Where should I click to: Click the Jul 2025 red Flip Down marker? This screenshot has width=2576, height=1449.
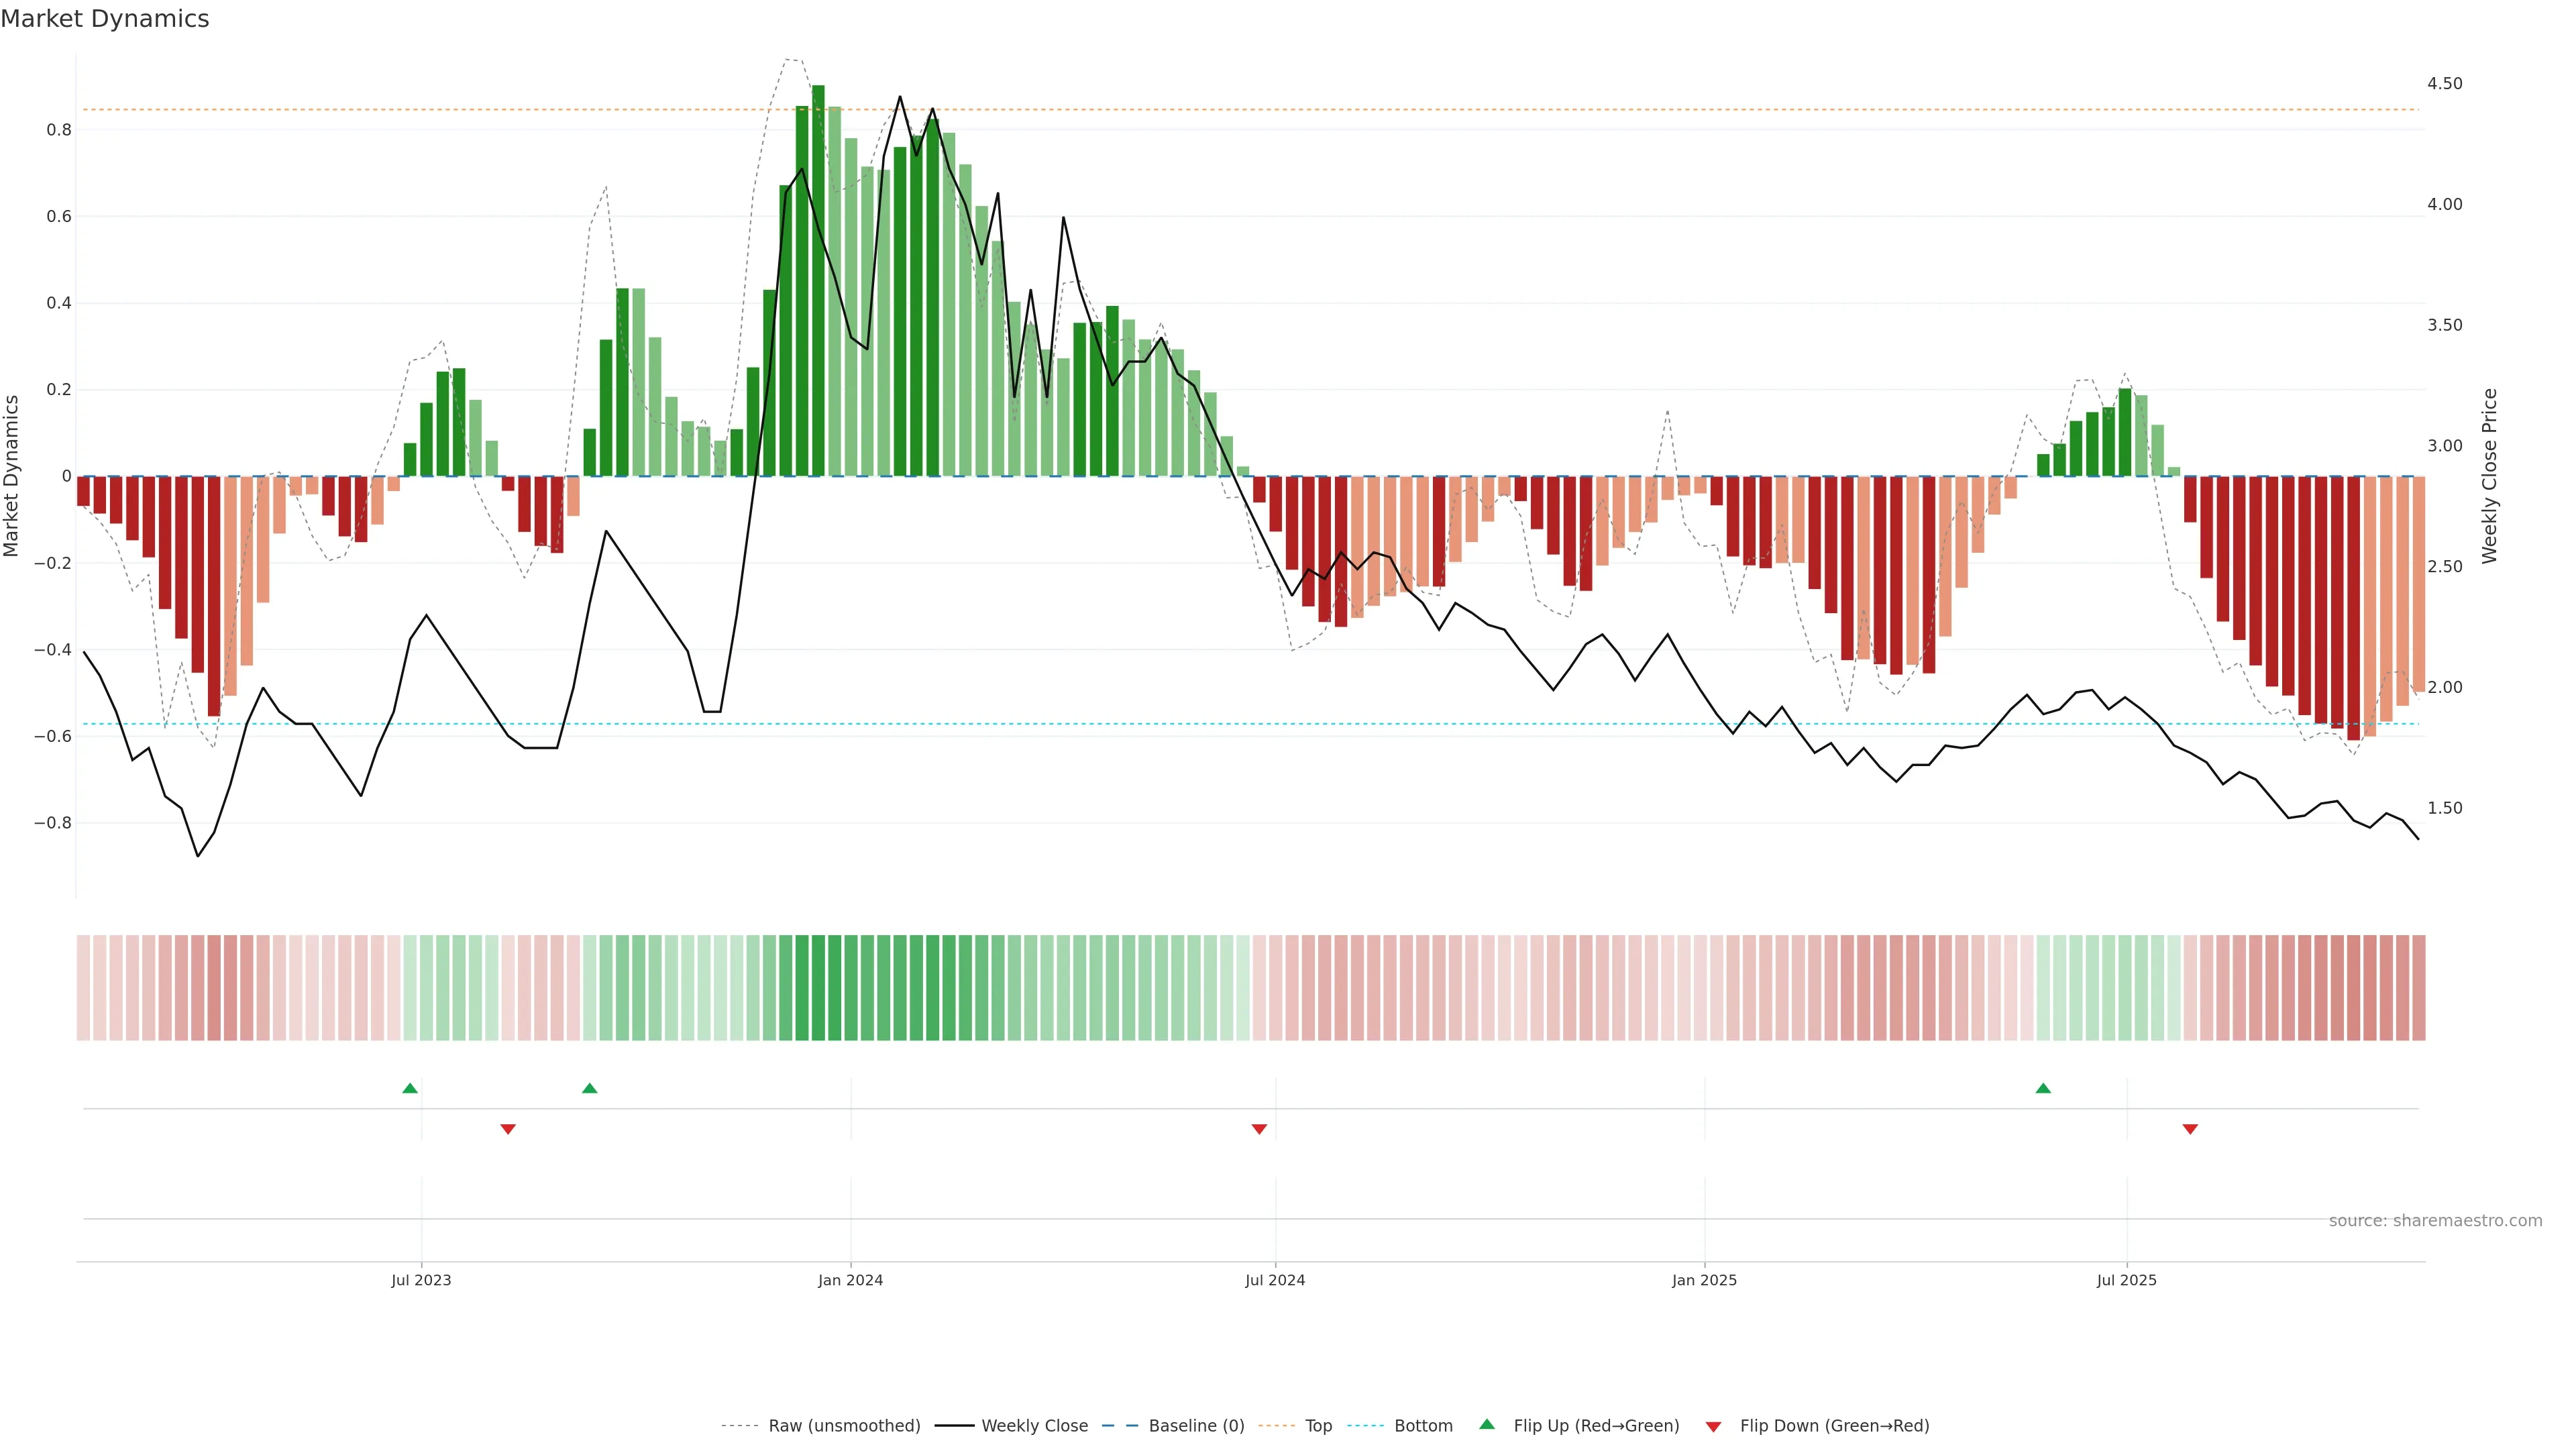[x=2190, y=1129]
